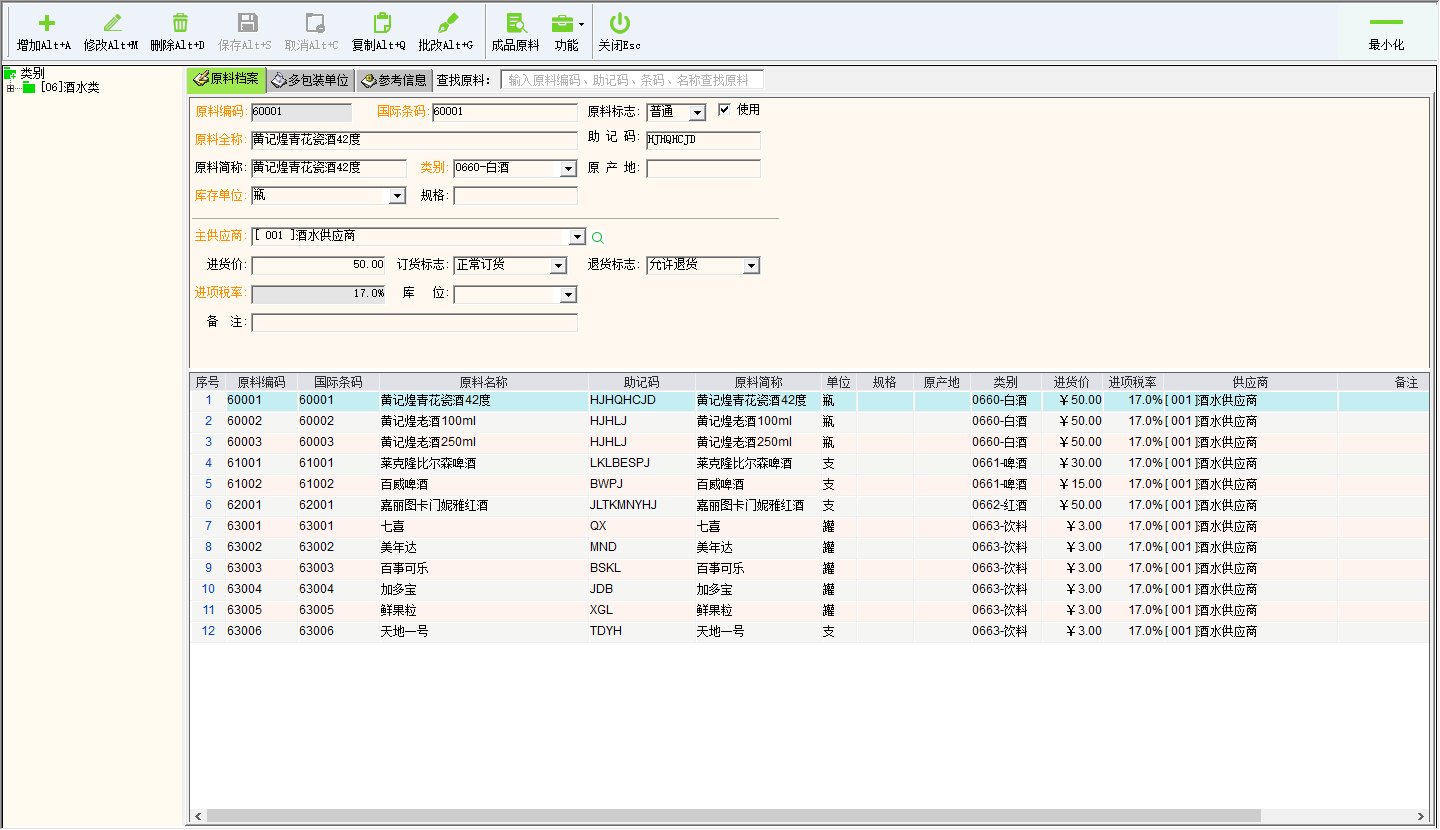Screen dimensions: 1440x830
Task: Switch to the 参考信息 tab
Action: tap(394, 80)
